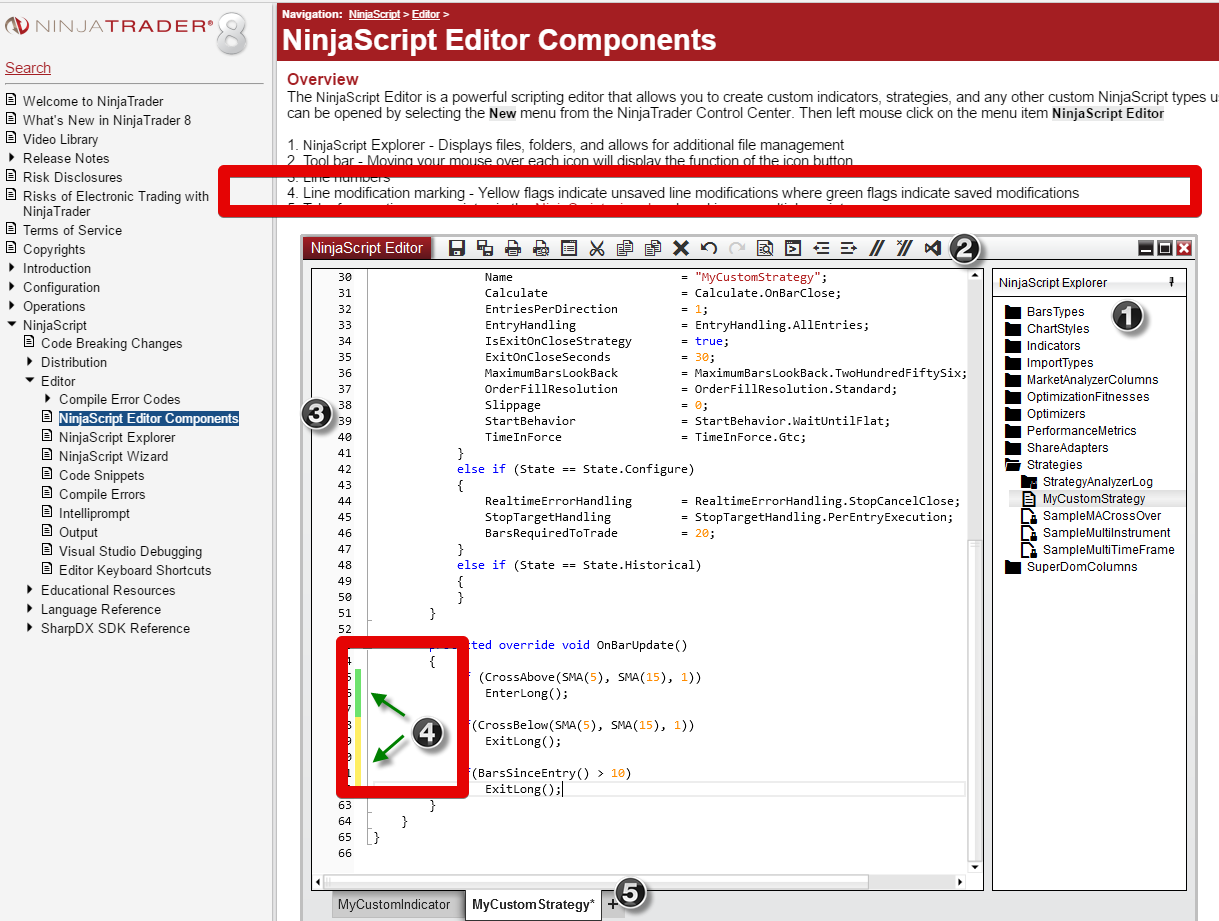Click the Print Preview icon in the editor toolbar

point(541,248)
